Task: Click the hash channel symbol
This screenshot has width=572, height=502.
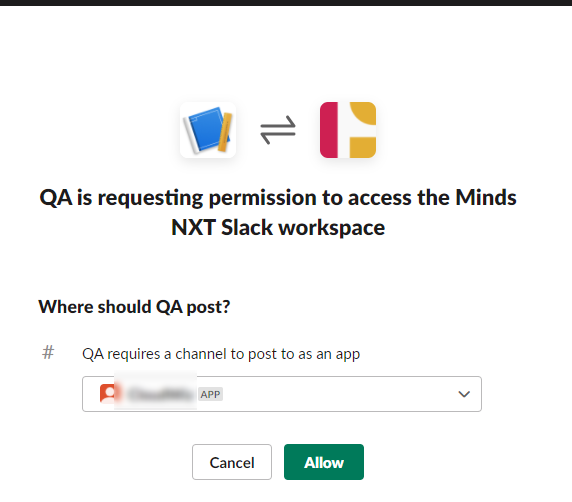Action: tap(48, 353)
